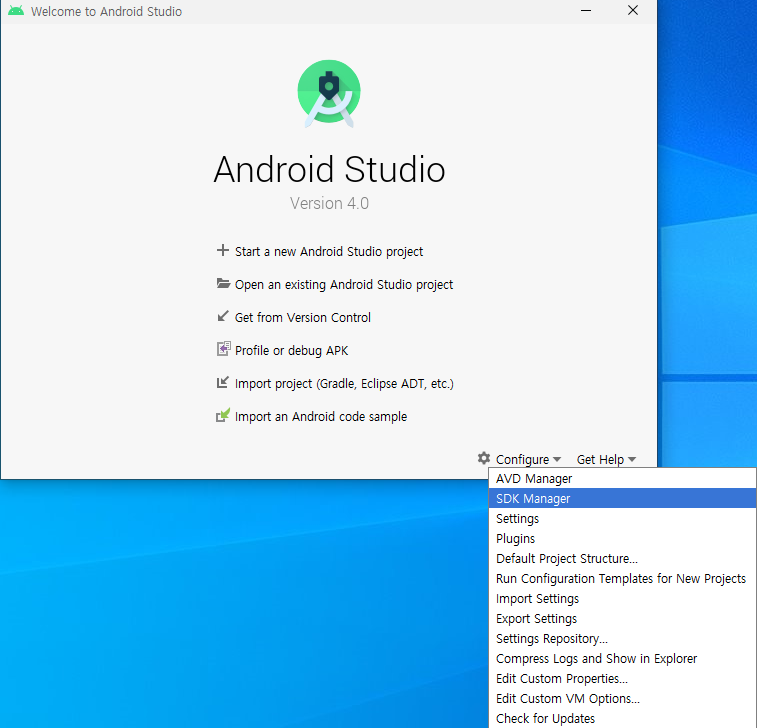This screenshot has width=757, height=728.
Task: Close the Welcome to Android Studio window
Action: (x=633, y=11)
